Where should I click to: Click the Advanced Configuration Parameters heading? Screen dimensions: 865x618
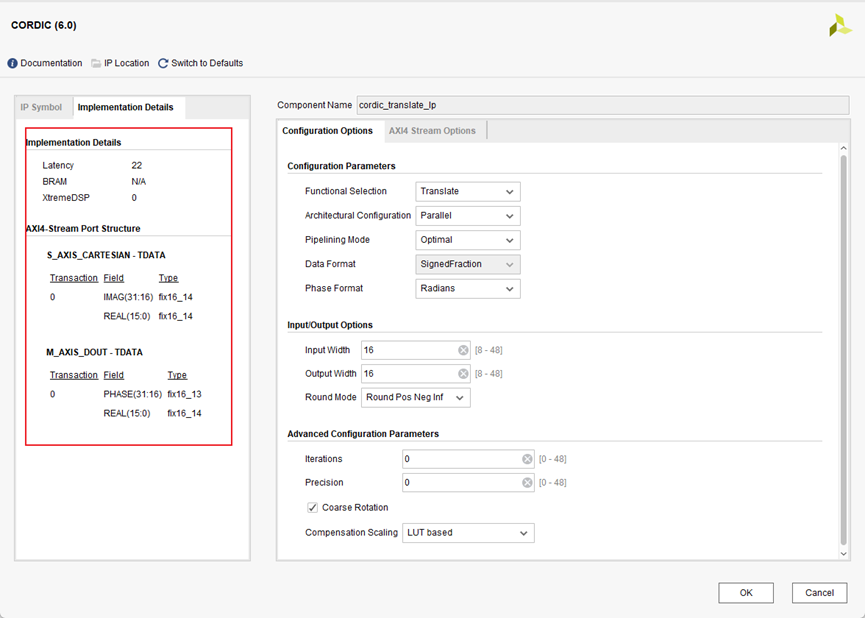[363, 434]
